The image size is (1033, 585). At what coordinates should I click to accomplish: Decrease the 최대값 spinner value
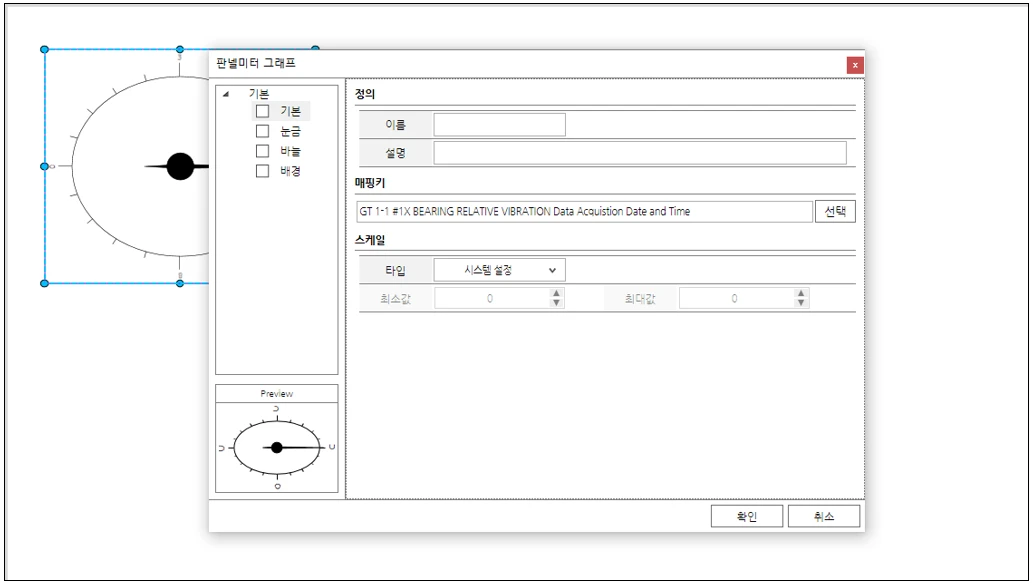801,303
